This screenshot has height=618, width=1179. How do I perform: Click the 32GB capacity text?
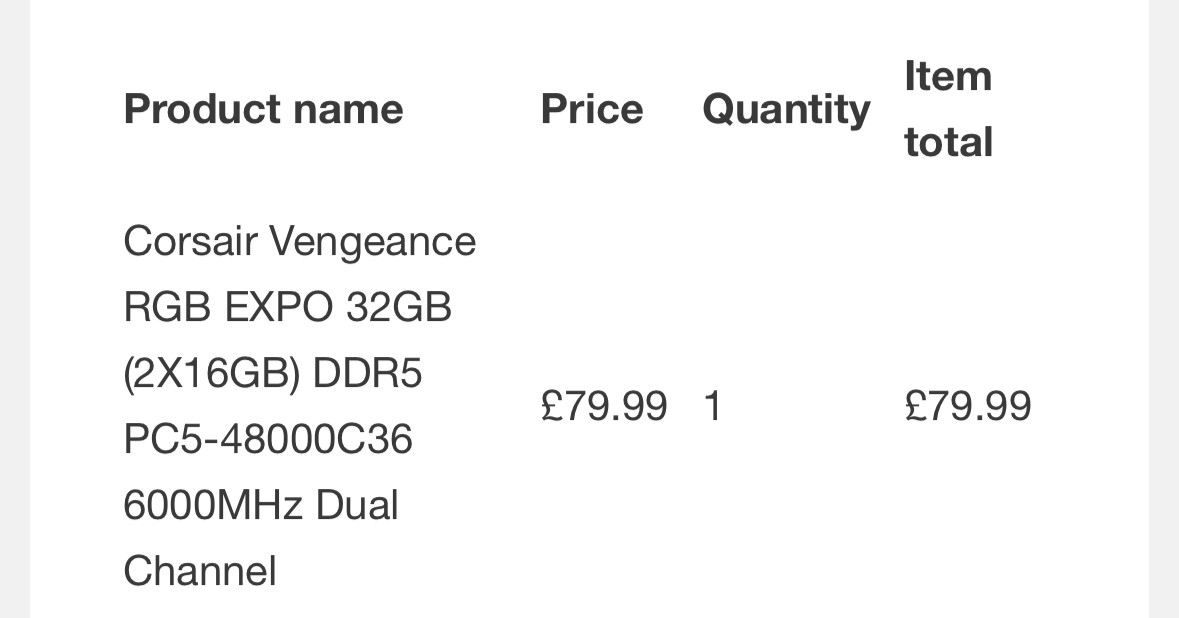pos(399,308)
